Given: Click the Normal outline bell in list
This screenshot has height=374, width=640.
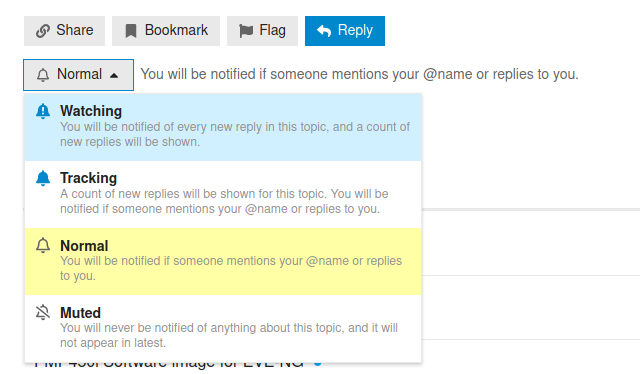Looking at the screenshot, I should click(x=43, y=245).
